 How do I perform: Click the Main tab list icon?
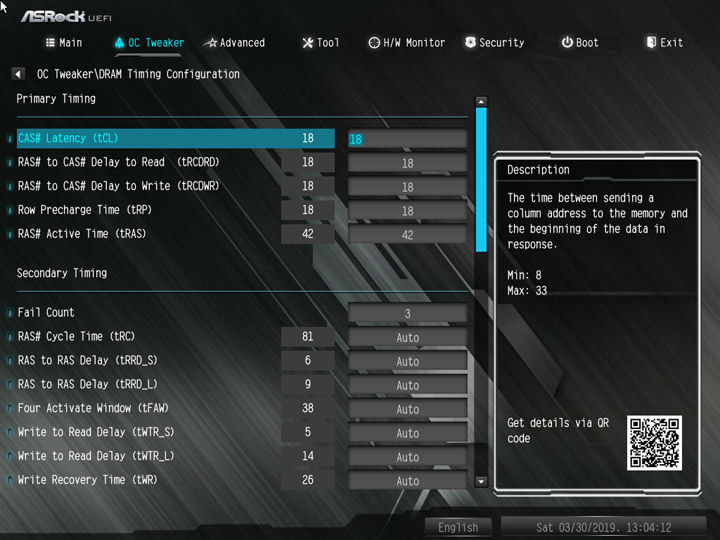point(50,43)
